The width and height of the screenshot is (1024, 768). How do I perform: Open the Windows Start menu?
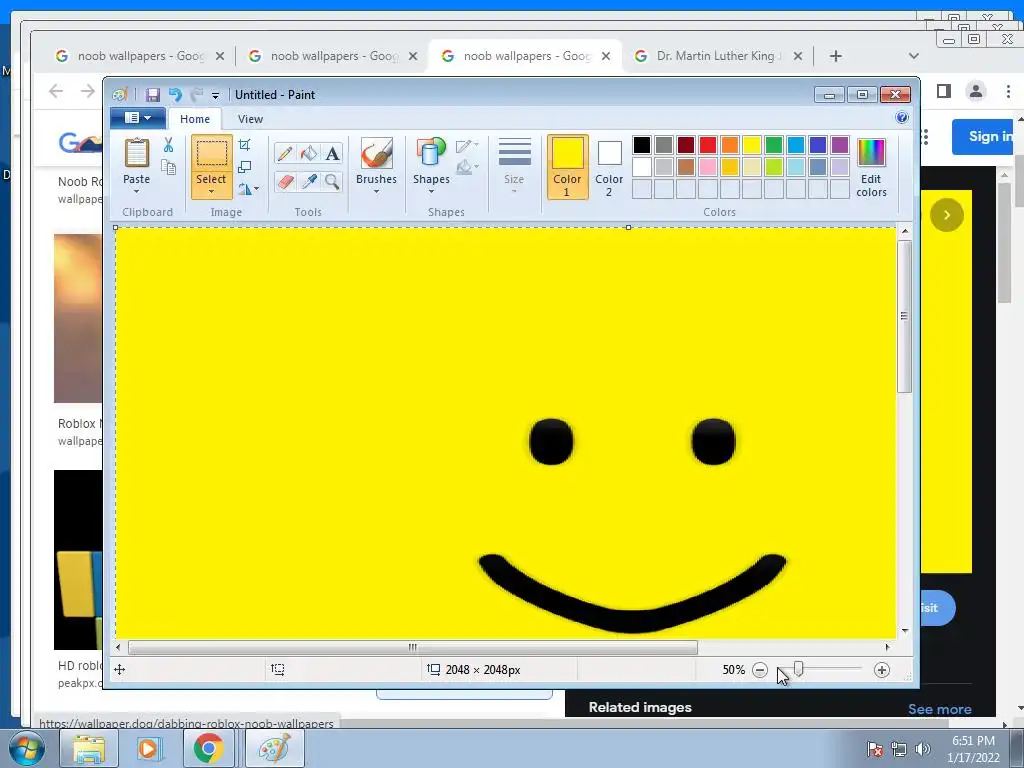click(26, 748)
